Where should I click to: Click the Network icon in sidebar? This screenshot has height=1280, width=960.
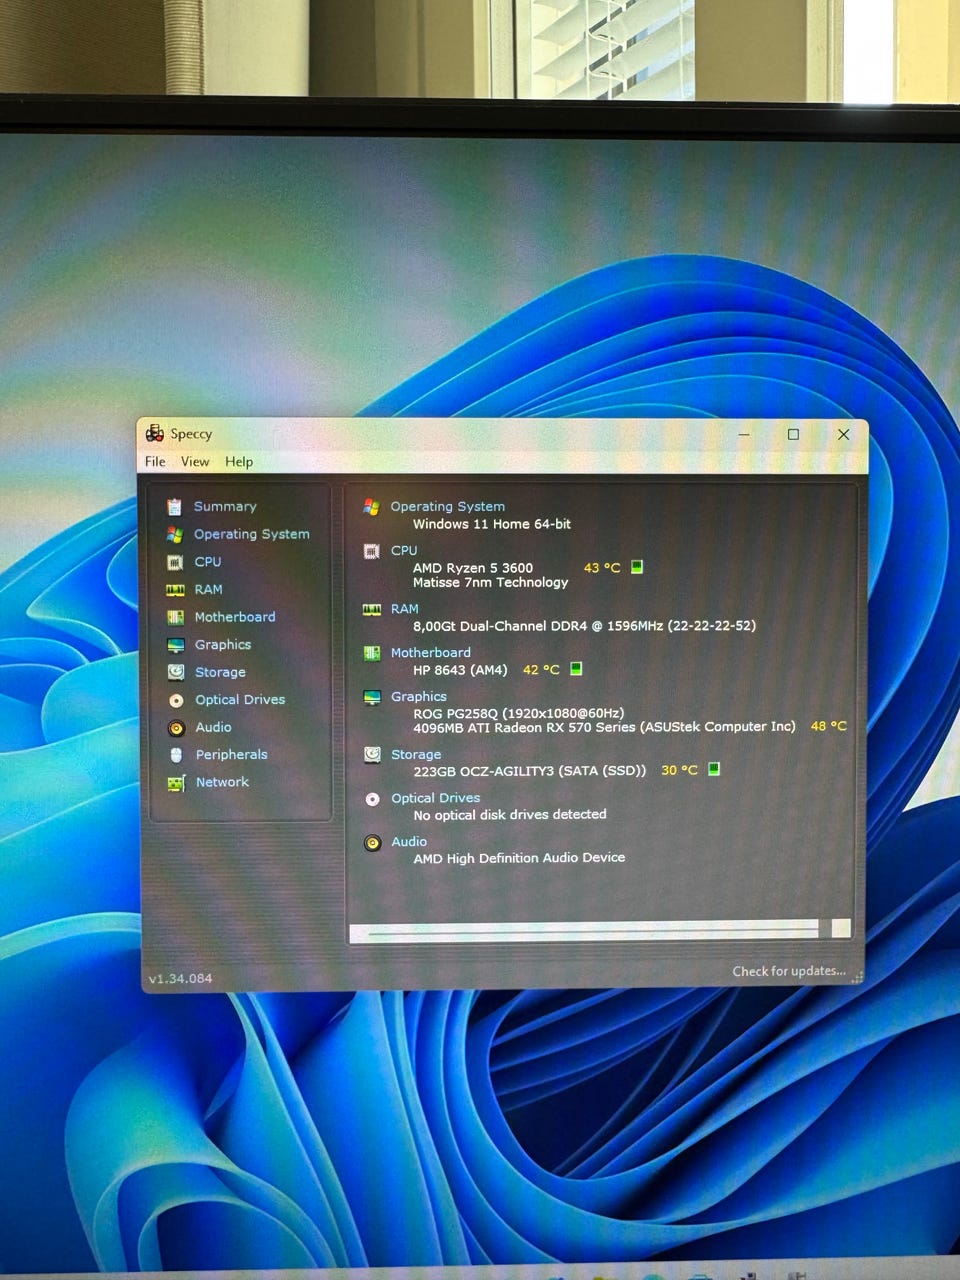click(177, 783)
